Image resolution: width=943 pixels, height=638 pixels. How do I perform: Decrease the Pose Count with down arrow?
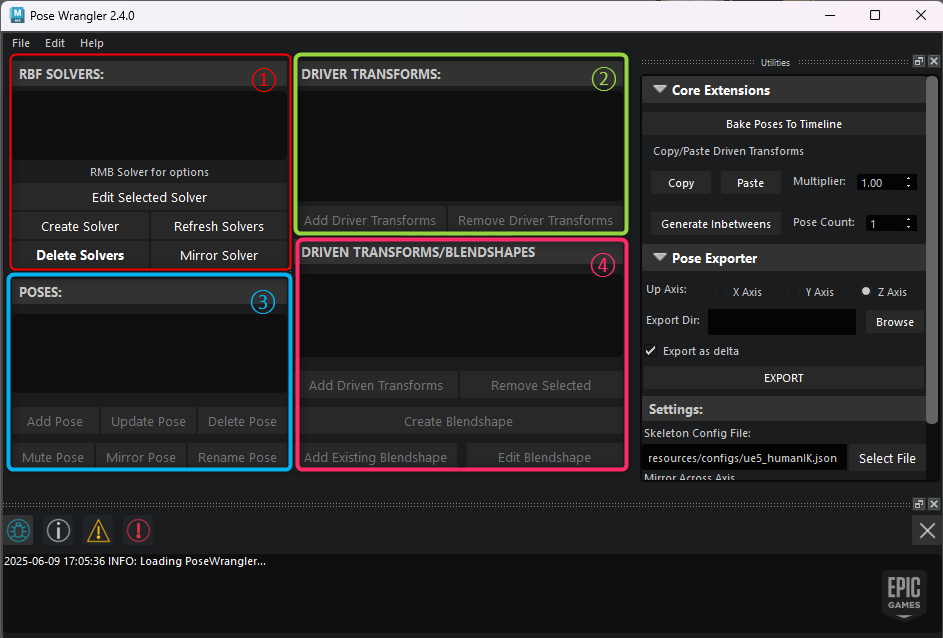pyautogui.click(x=908, y=227)
